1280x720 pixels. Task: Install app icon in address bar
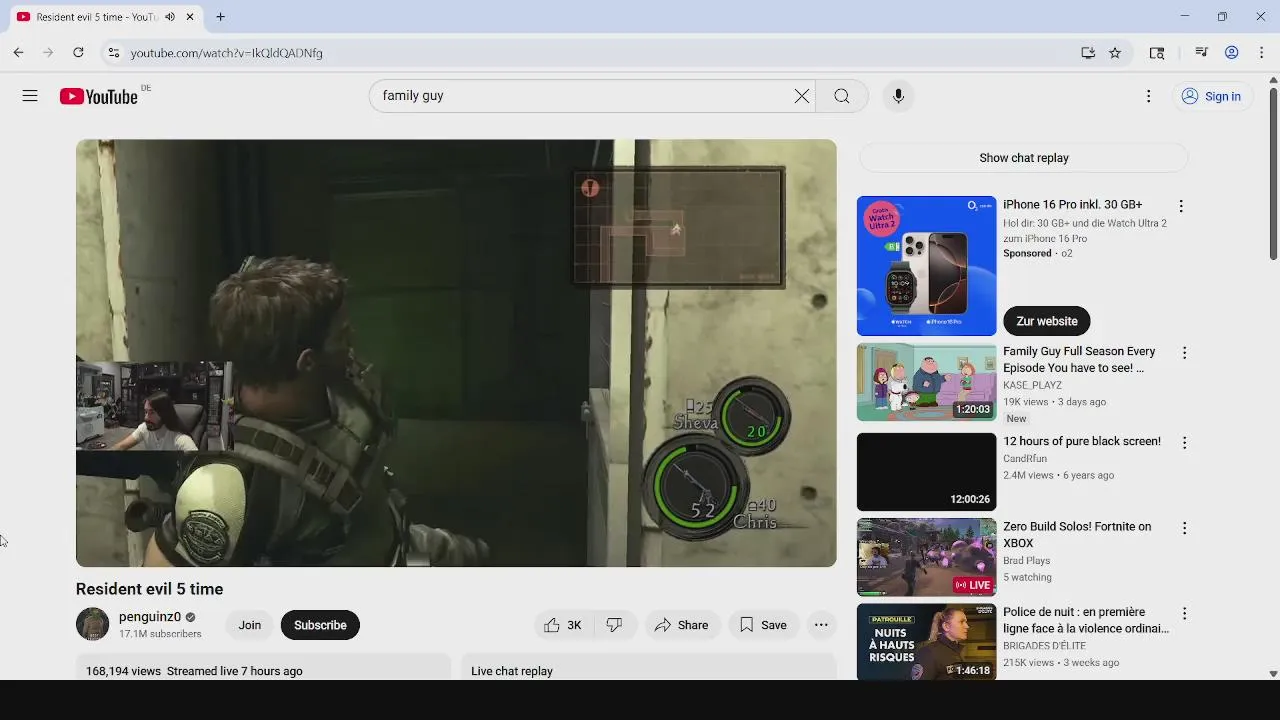[x=1088, y=53]
